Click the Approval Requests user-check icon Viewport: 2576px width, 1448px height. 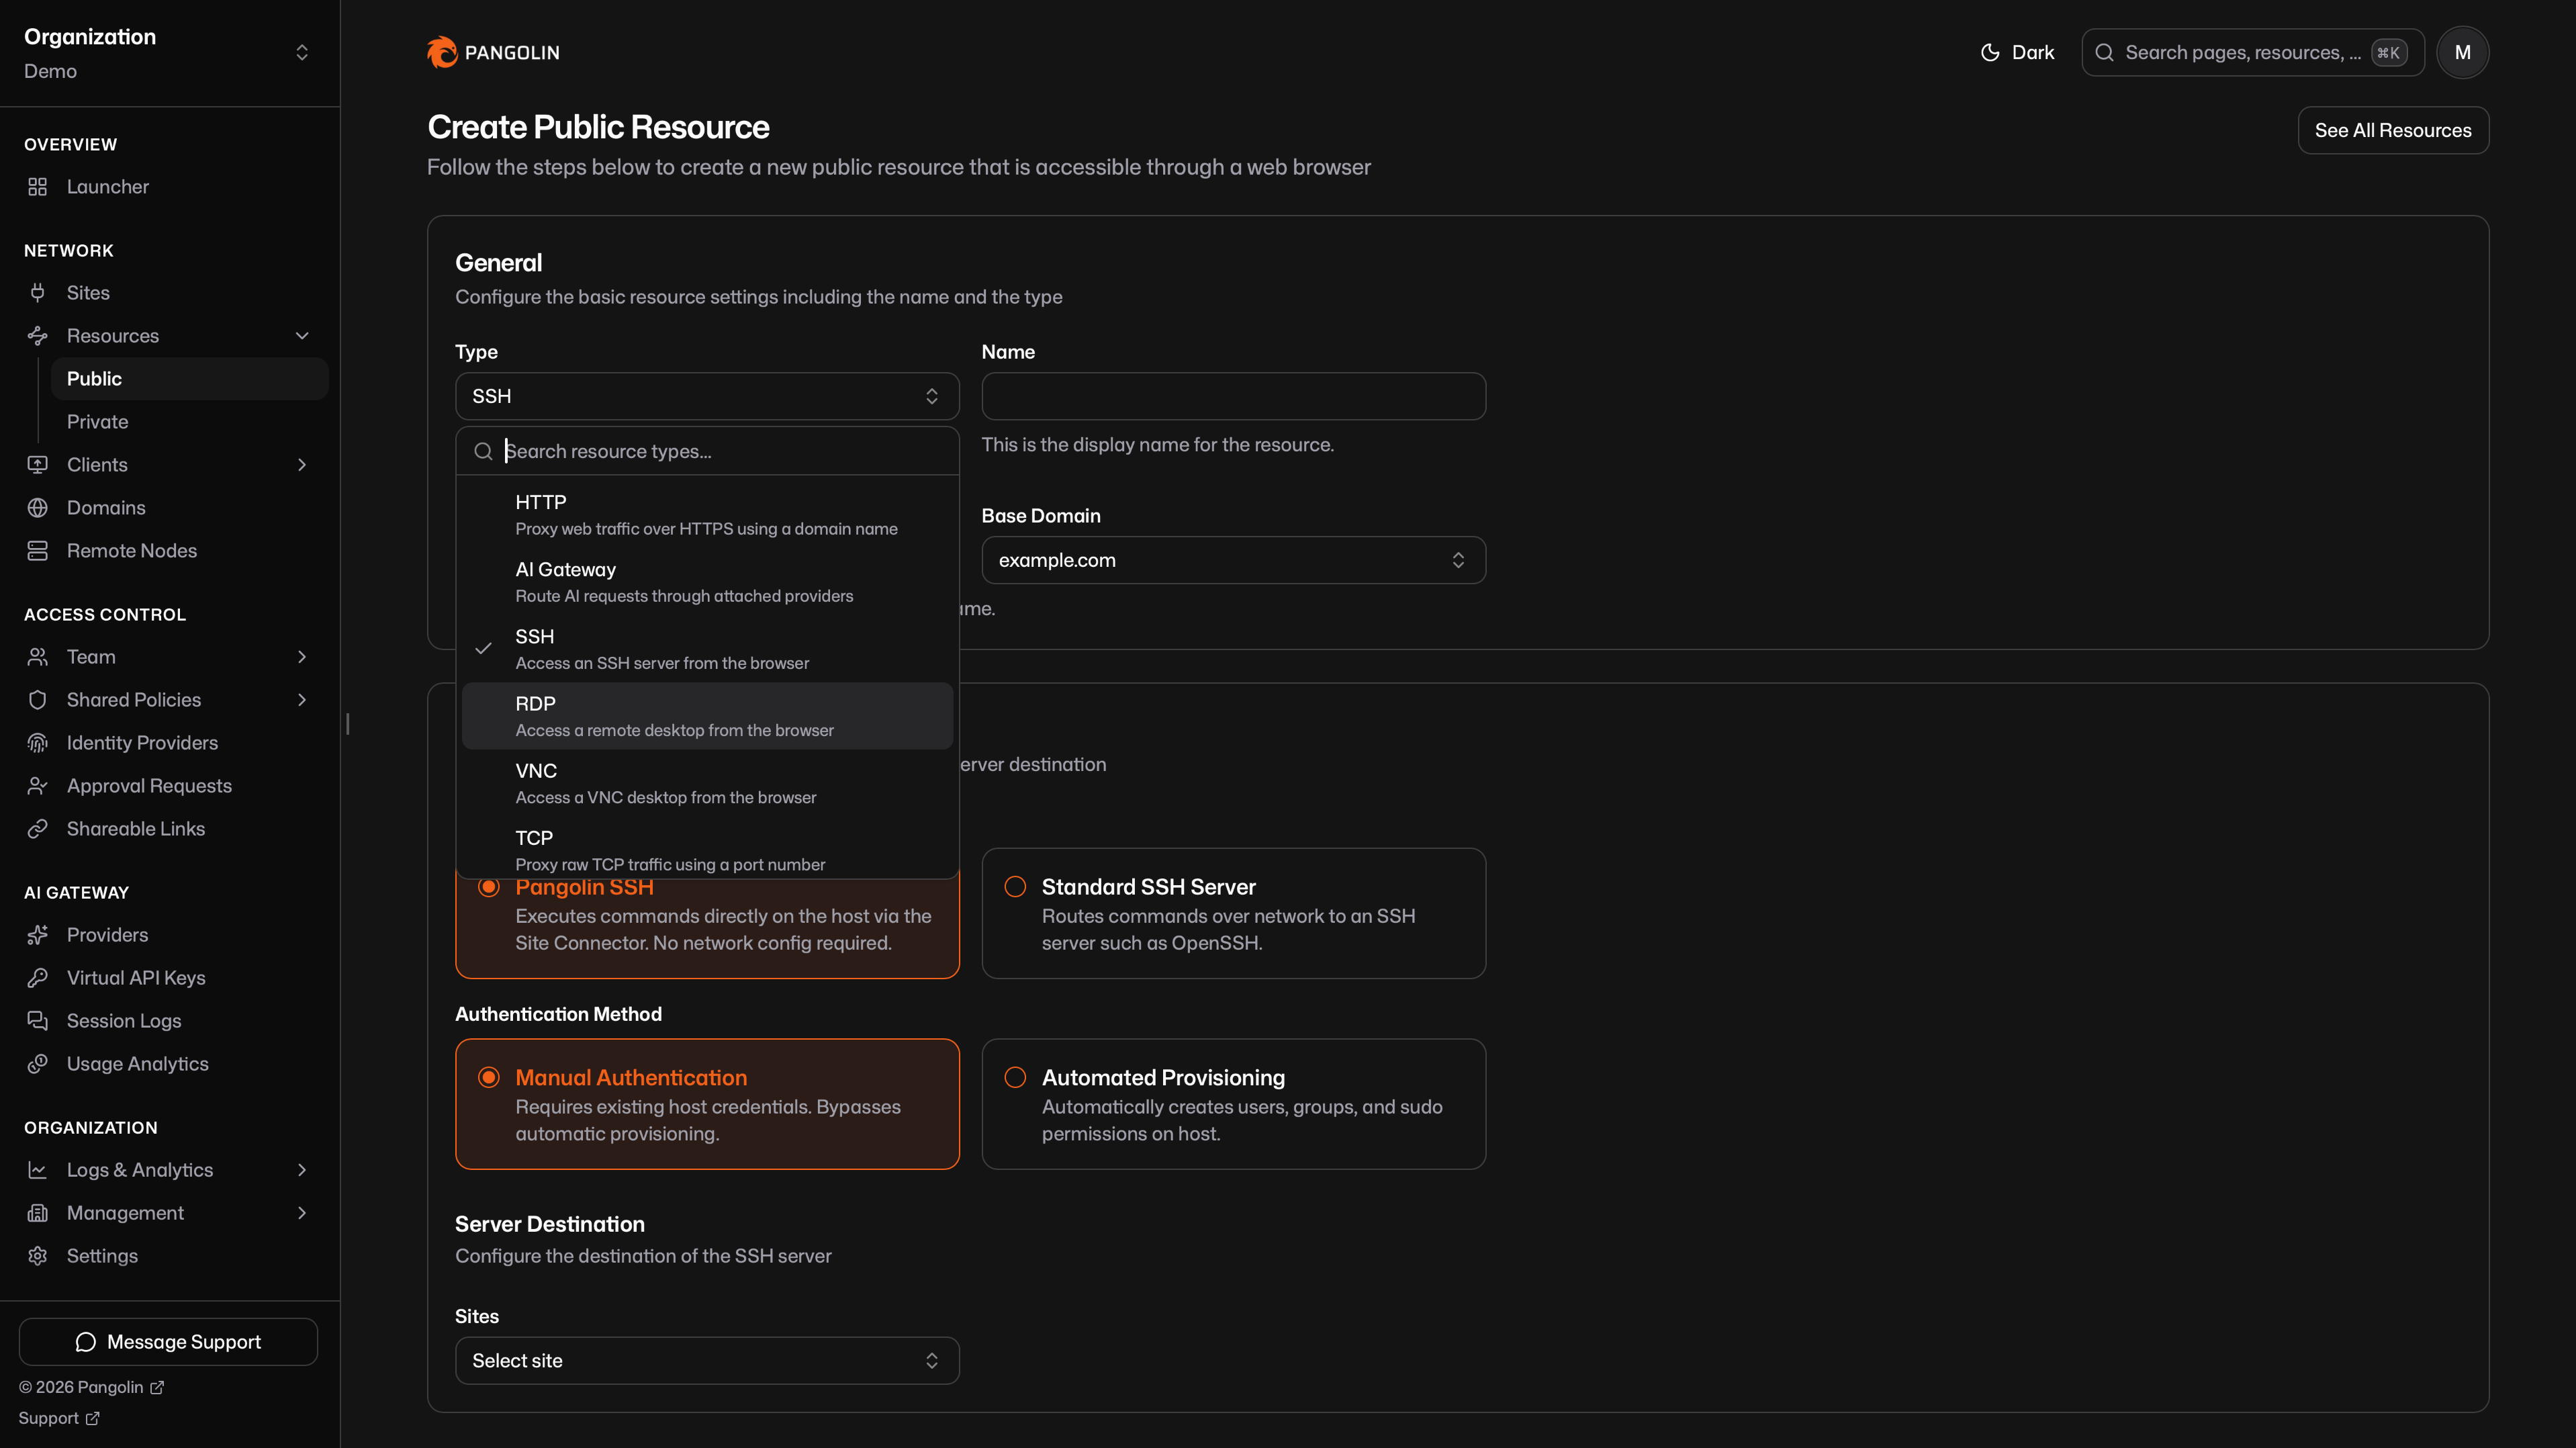(37, 786)
